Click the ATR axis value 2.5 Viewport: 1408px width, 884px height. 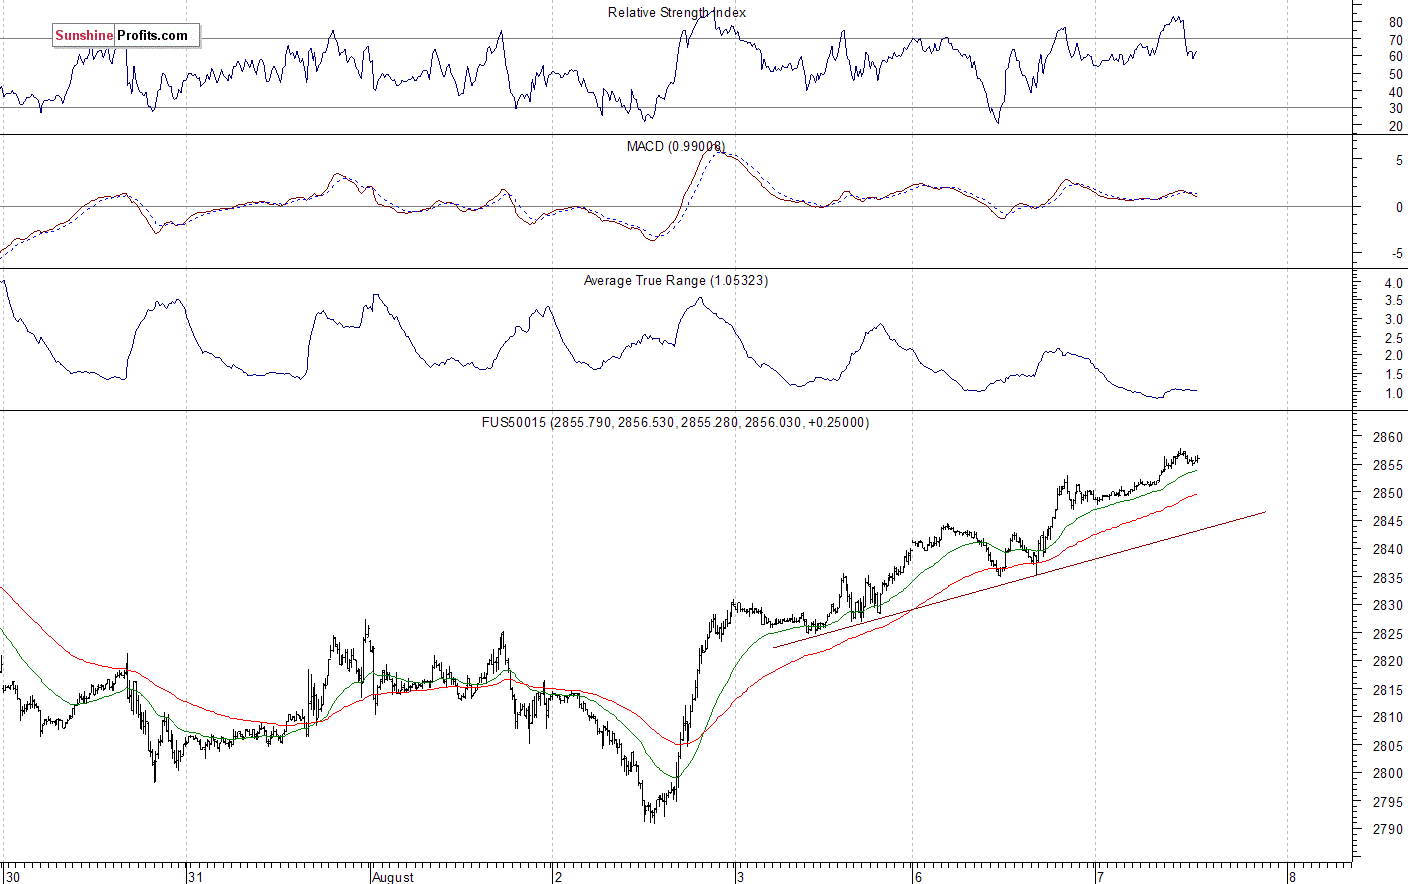click(x=1393, y=338)
